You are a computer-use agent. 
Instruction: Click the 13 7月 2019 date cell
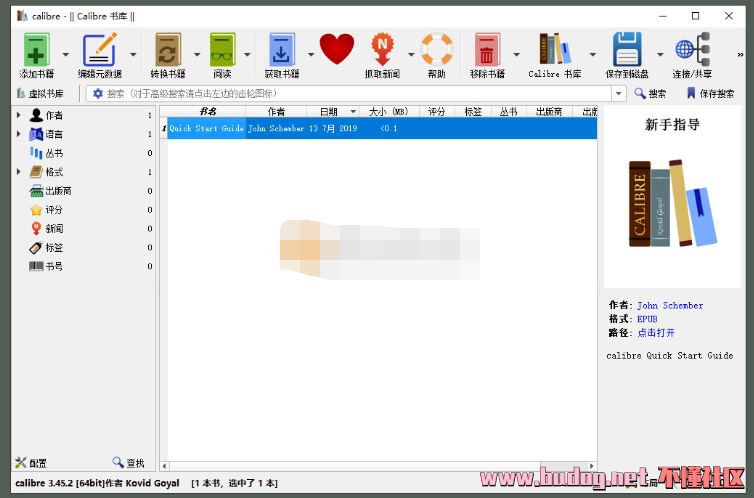coord(333,128)
